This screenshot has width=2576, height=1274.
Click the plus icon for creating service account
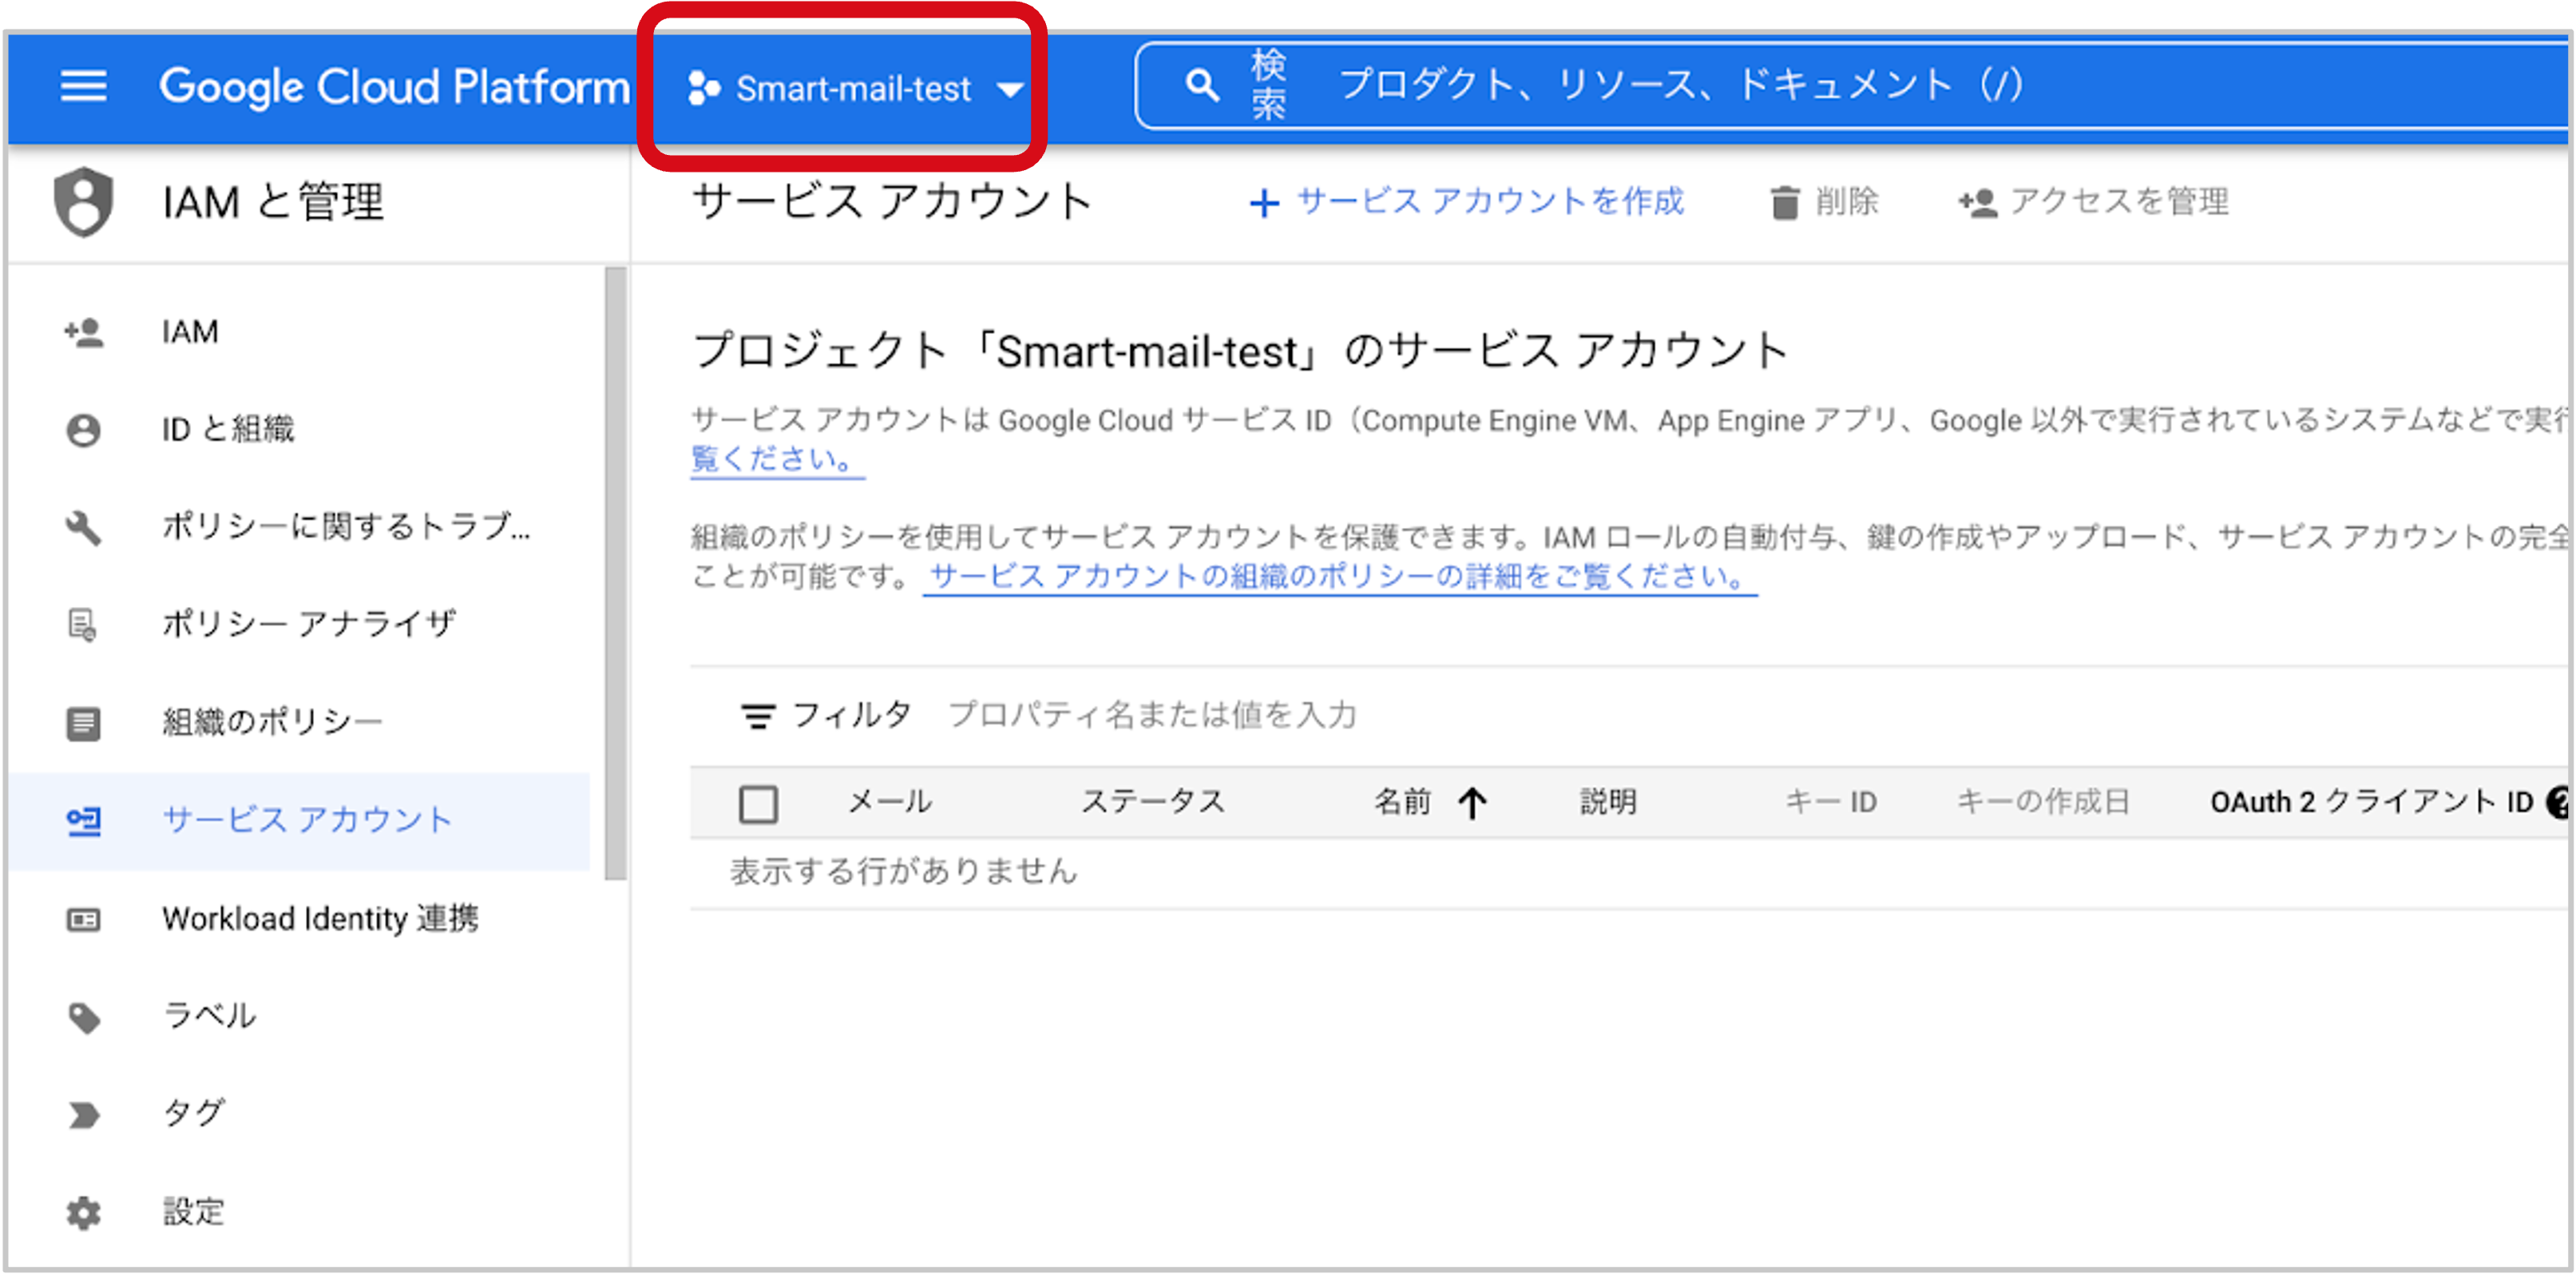pos(1264,203)
